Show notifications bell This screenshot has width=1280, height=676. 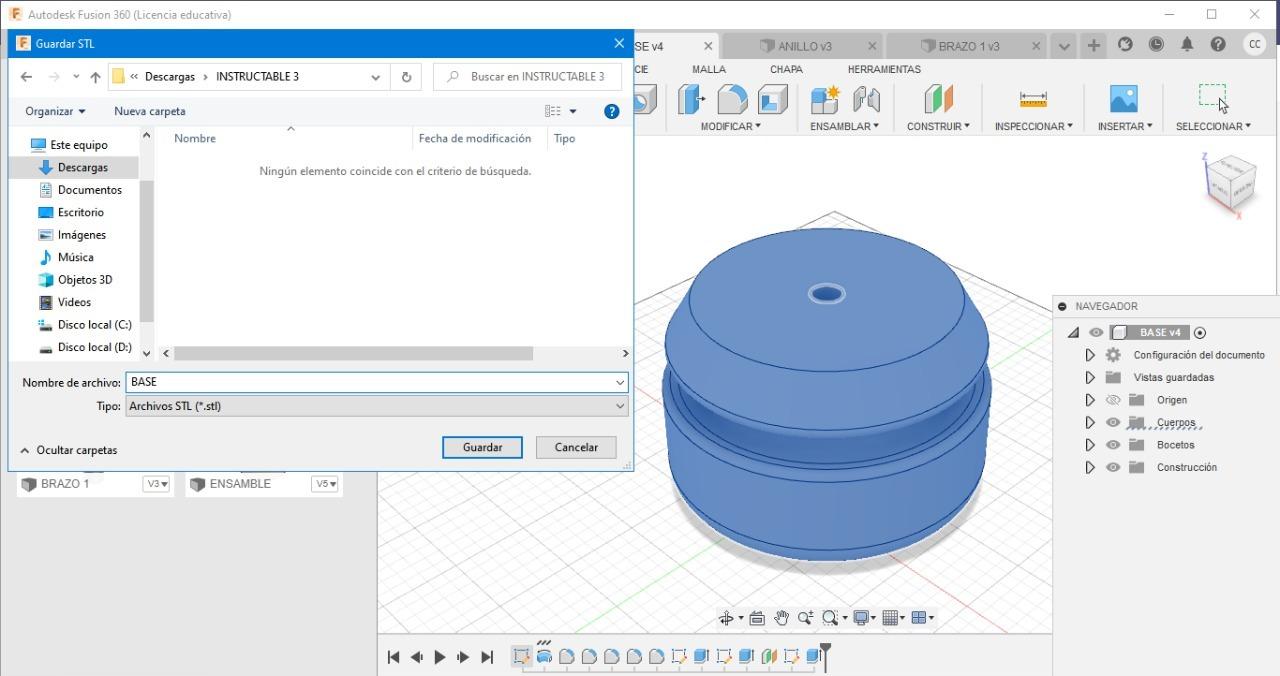pyautogui.click(x=1187, y=45)
